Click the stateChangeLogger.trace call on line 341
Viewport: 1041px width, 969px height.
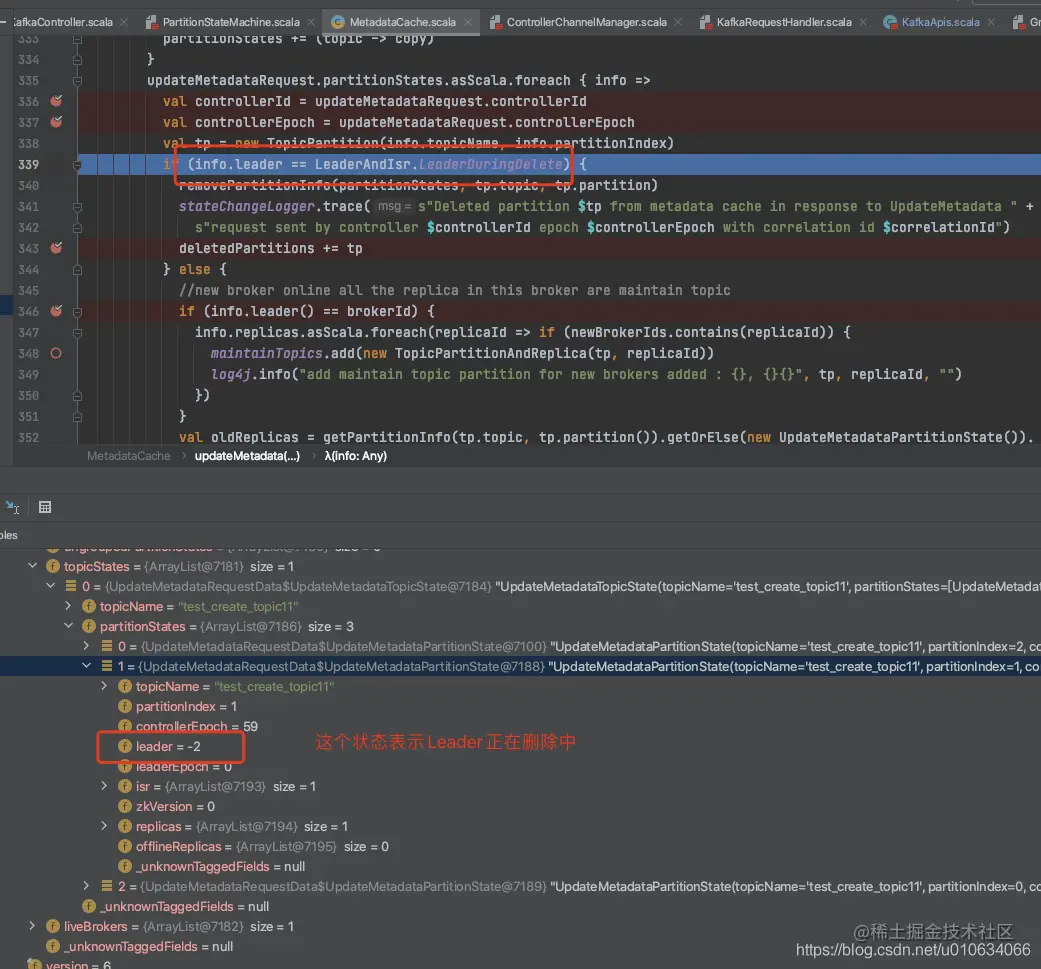coord(270,206)
